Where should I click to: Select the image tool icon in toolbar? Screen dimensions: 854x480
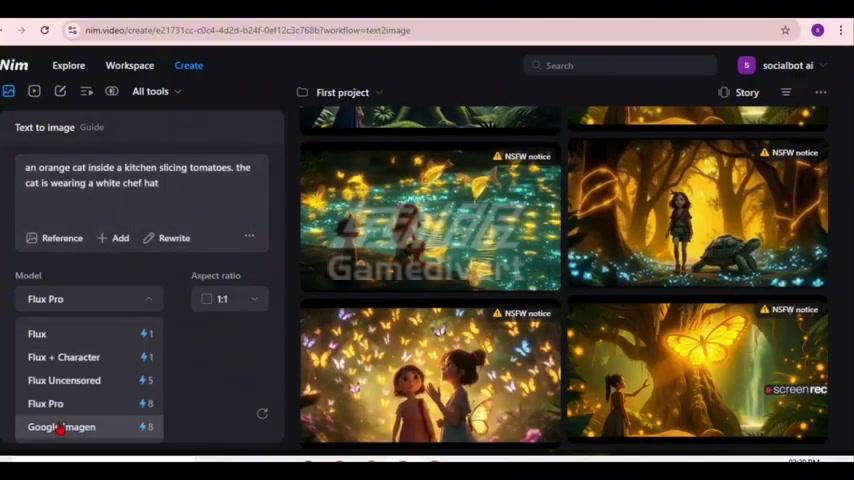click(x=9, y=91)
